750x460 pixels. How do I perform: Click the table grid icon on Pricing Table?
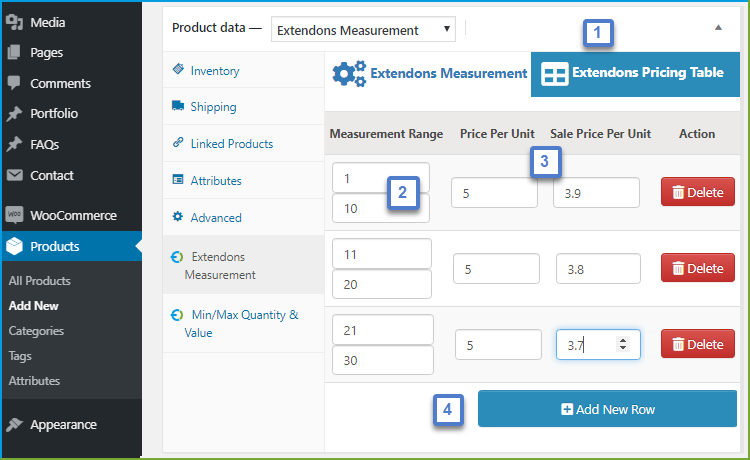[554, 74]
